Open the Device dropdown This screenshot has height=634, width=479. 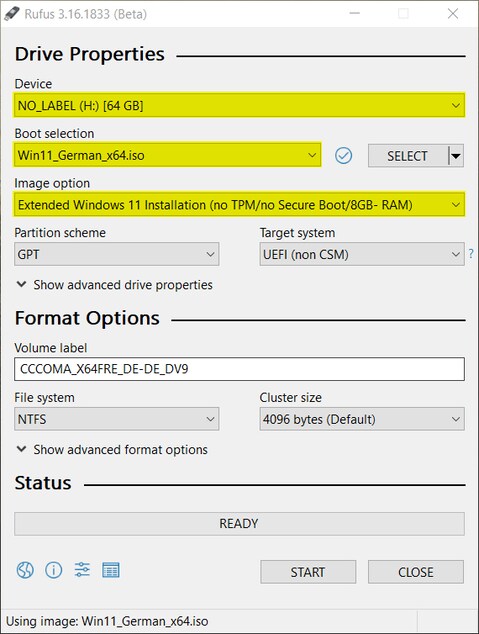[239, 106]
